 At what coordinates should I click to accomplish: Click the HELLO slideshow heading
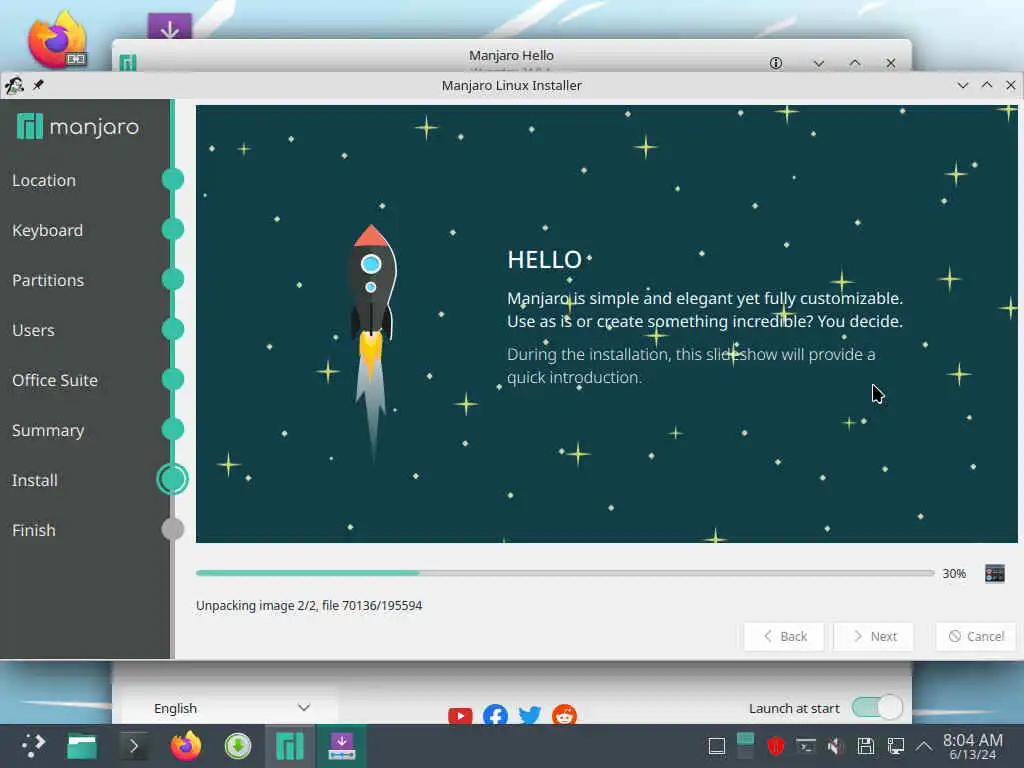(x=545, y=260)
